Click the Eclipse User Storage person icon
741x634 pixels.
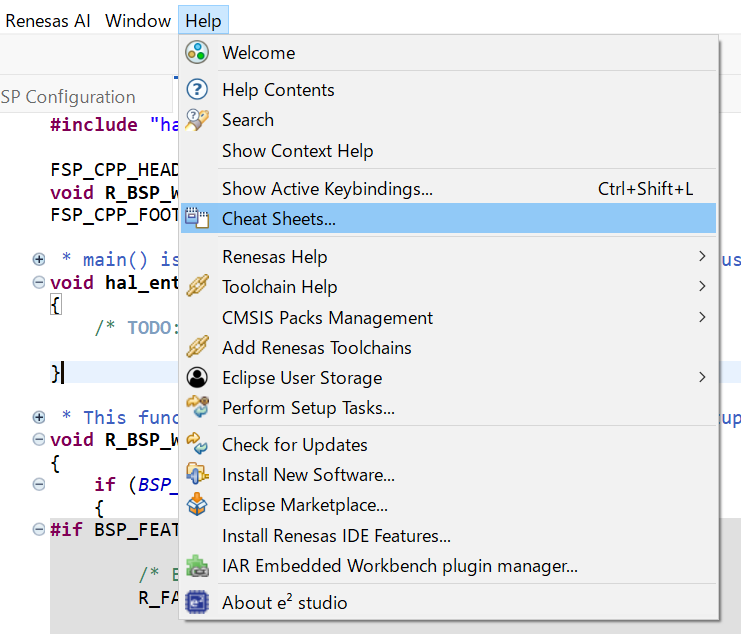[x=197, y=377]
